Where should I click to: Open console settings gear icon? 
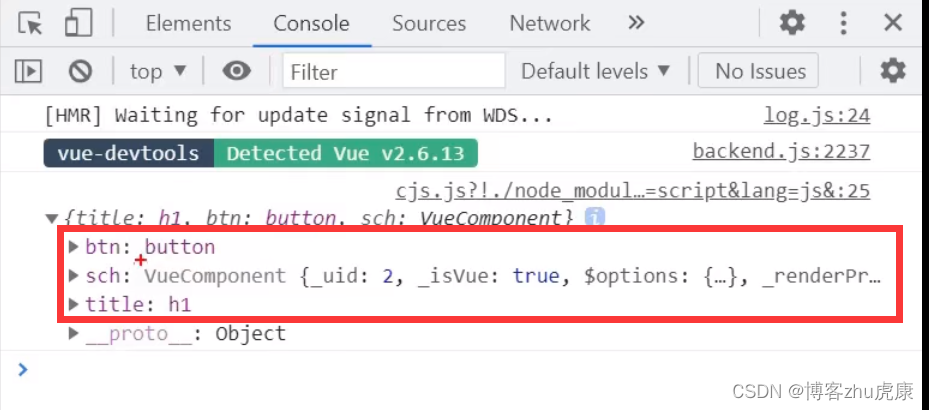[x=893, y=71]
